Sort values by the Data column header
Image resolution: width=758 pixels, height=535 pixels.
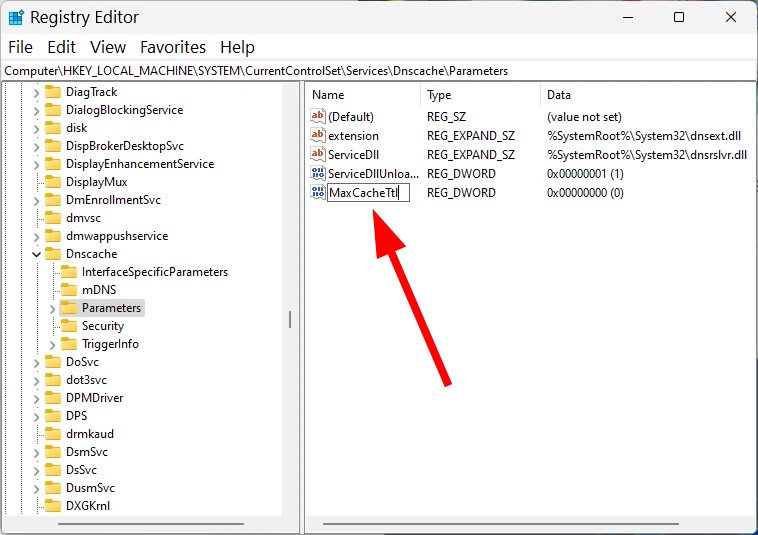coord(648,95)
